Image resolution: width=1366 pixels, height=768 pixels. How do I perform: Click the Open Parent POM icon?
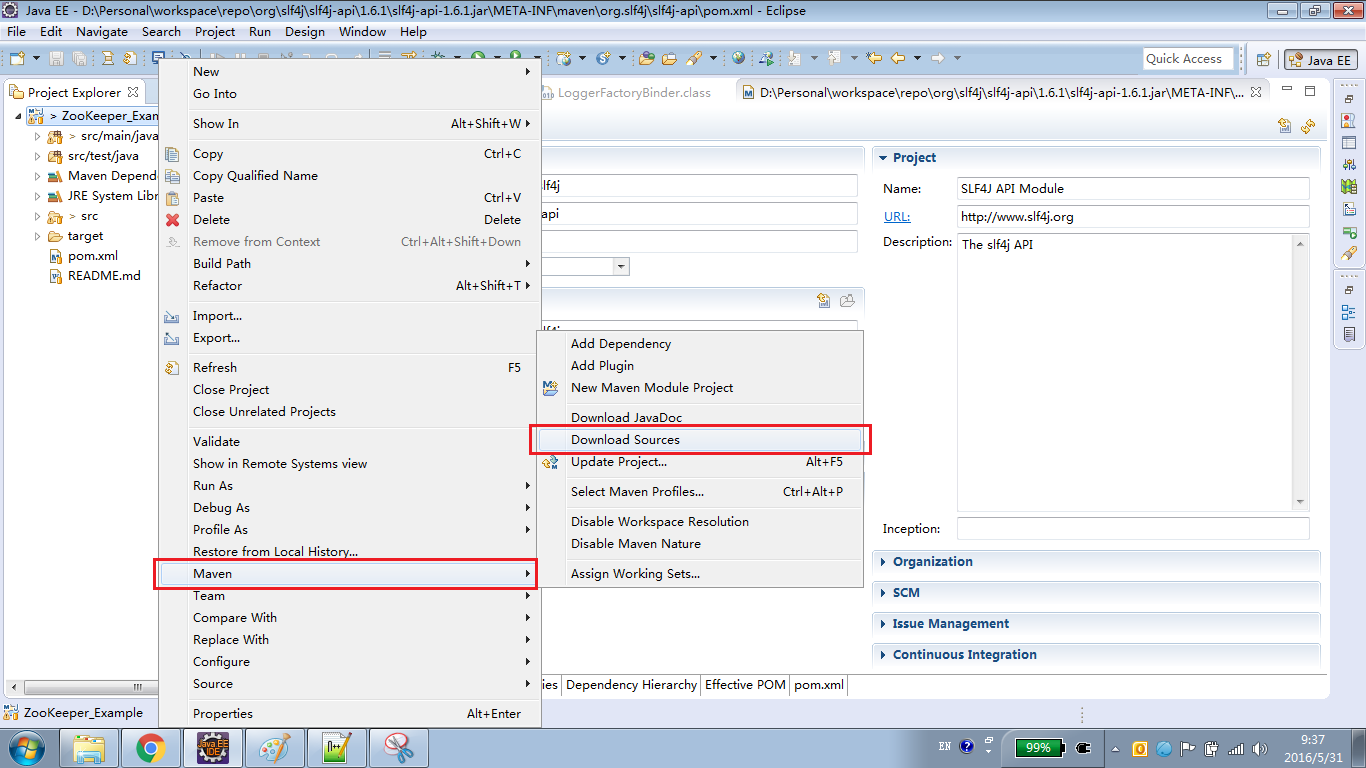(x=824, y=300)
